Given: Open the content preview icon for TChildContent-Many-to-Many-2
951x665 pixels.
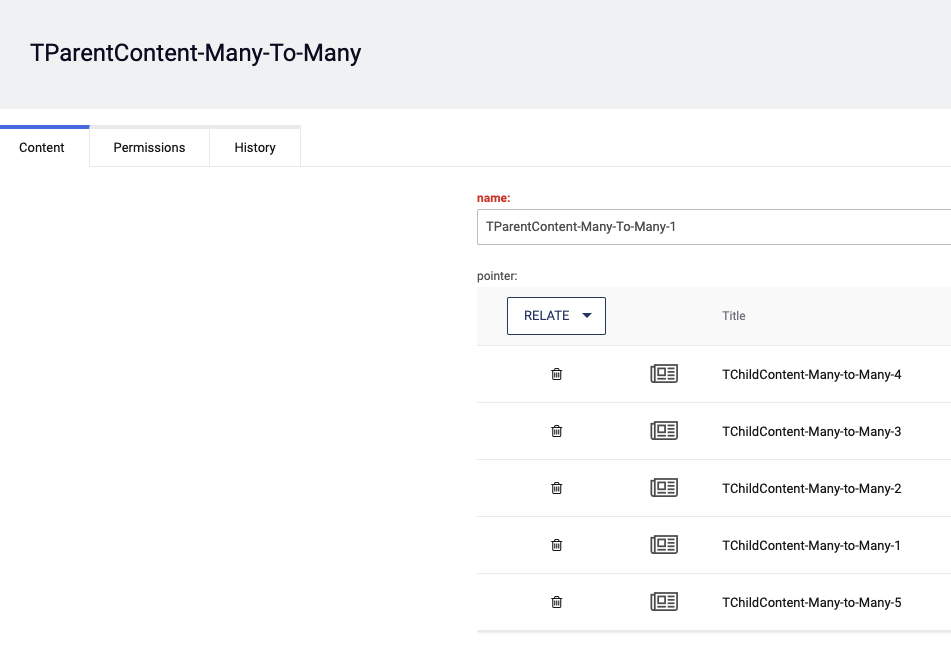Looking at the screenshot, I should 664,488.
